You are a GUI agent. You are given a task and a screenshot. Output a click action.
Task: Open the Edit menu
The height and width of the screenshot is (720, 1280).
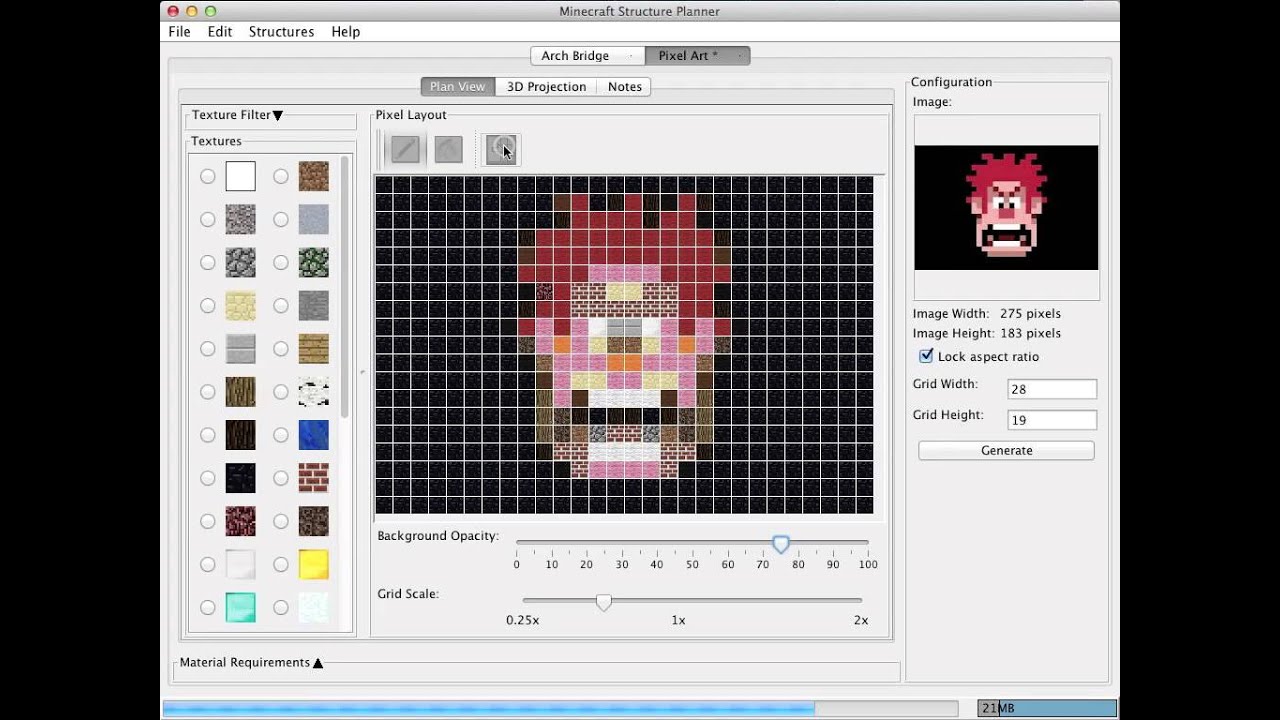point(220,32)
